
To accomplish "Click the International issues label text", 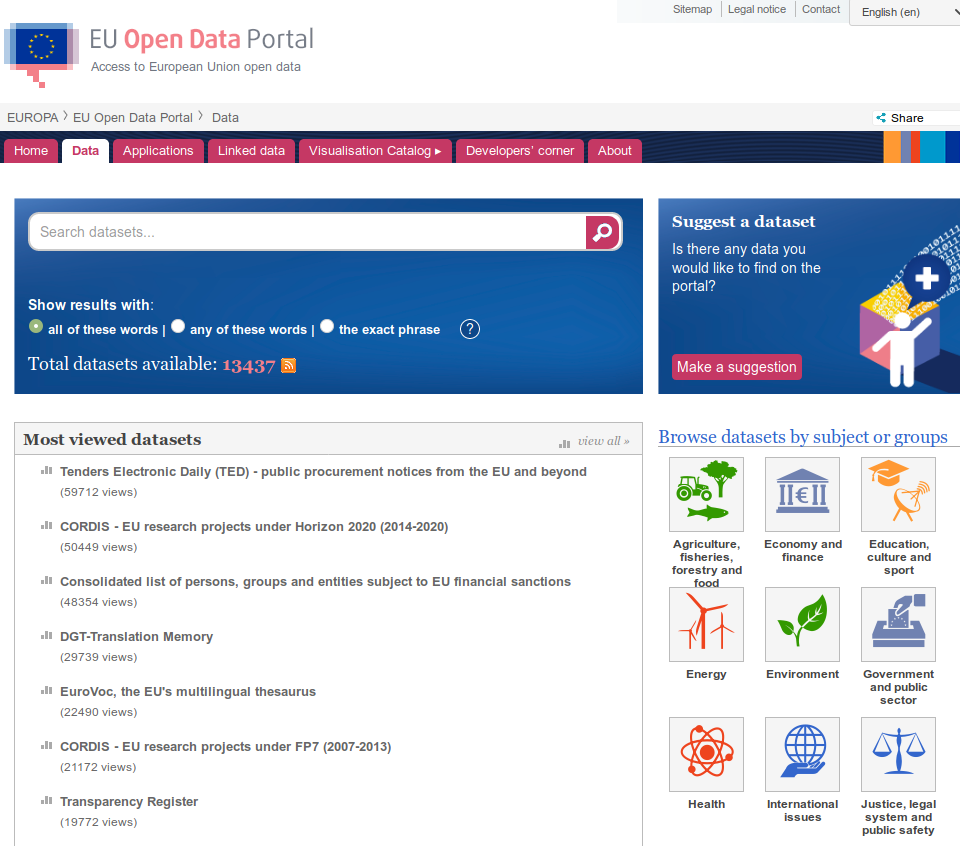I will [x=802, y=810].
